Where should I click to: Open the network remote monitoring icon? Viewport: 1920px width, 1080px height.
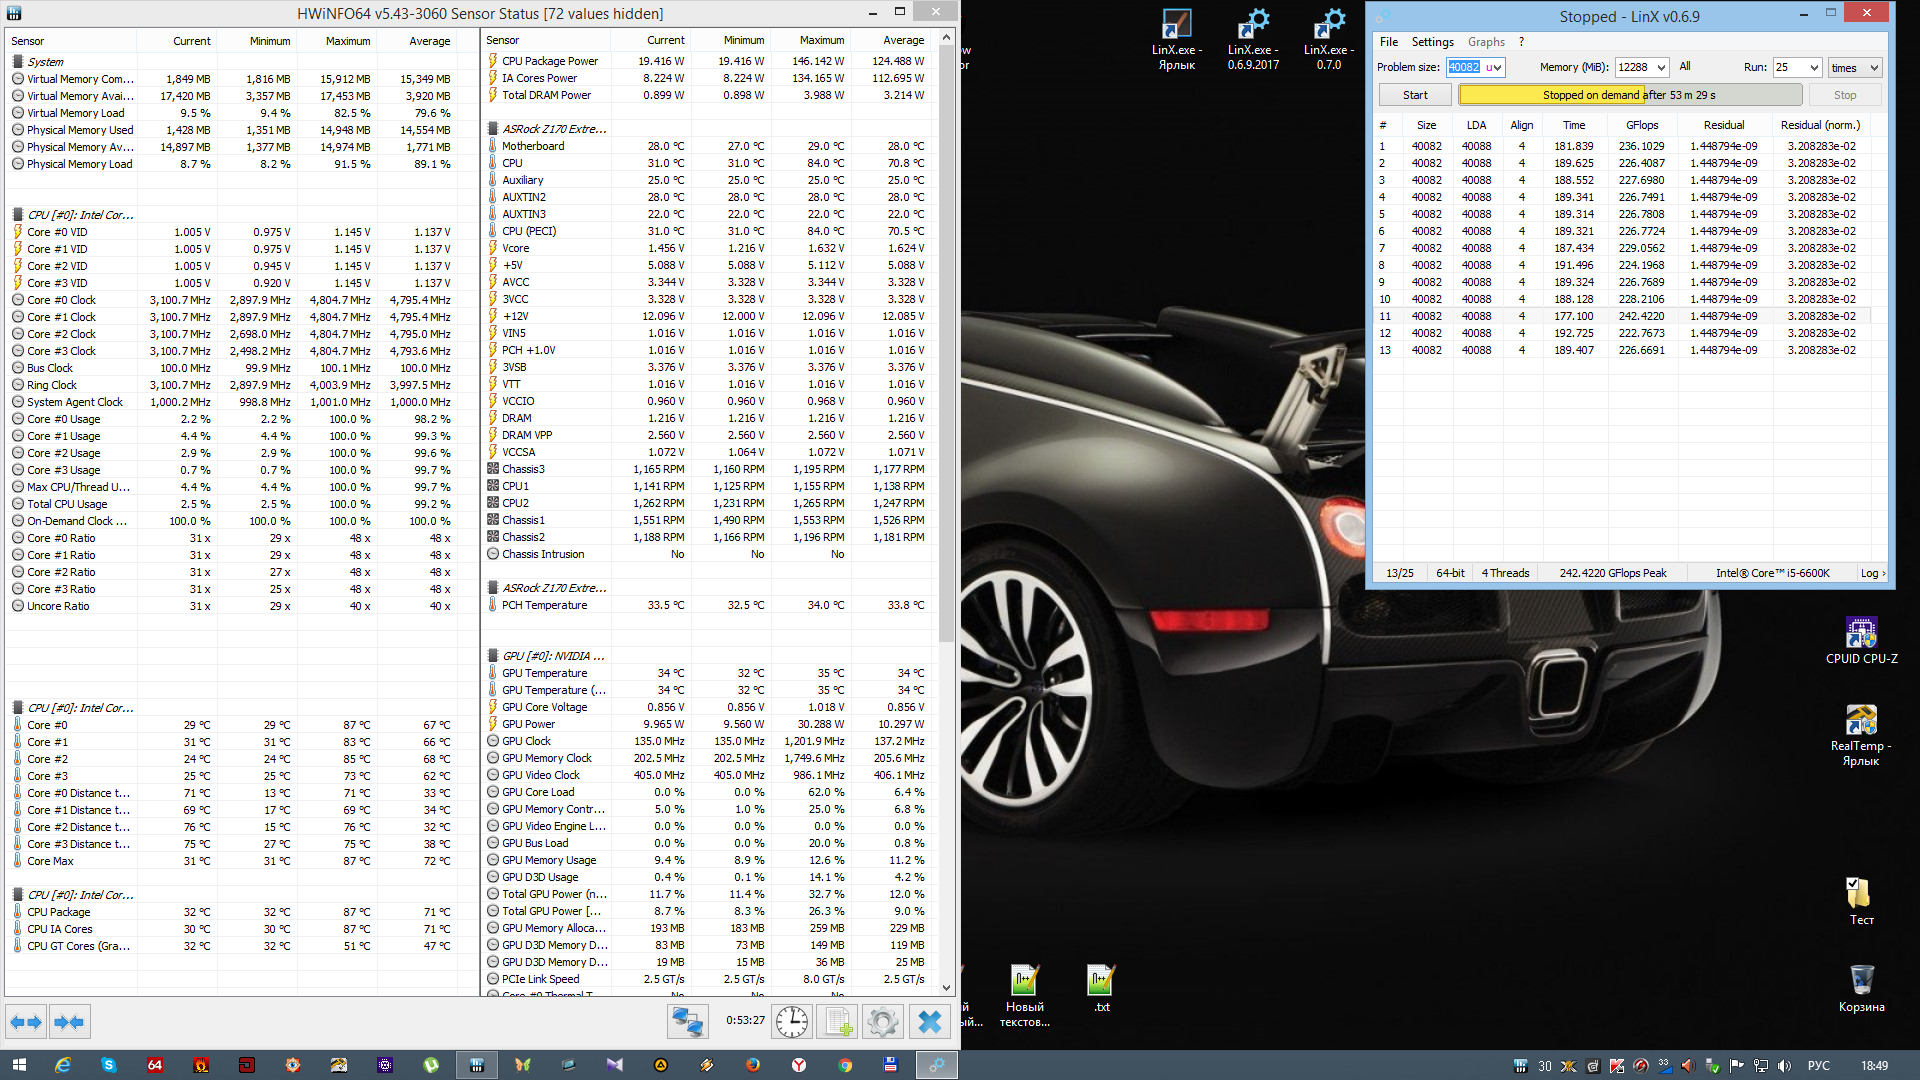click(x=687, y=1022)
